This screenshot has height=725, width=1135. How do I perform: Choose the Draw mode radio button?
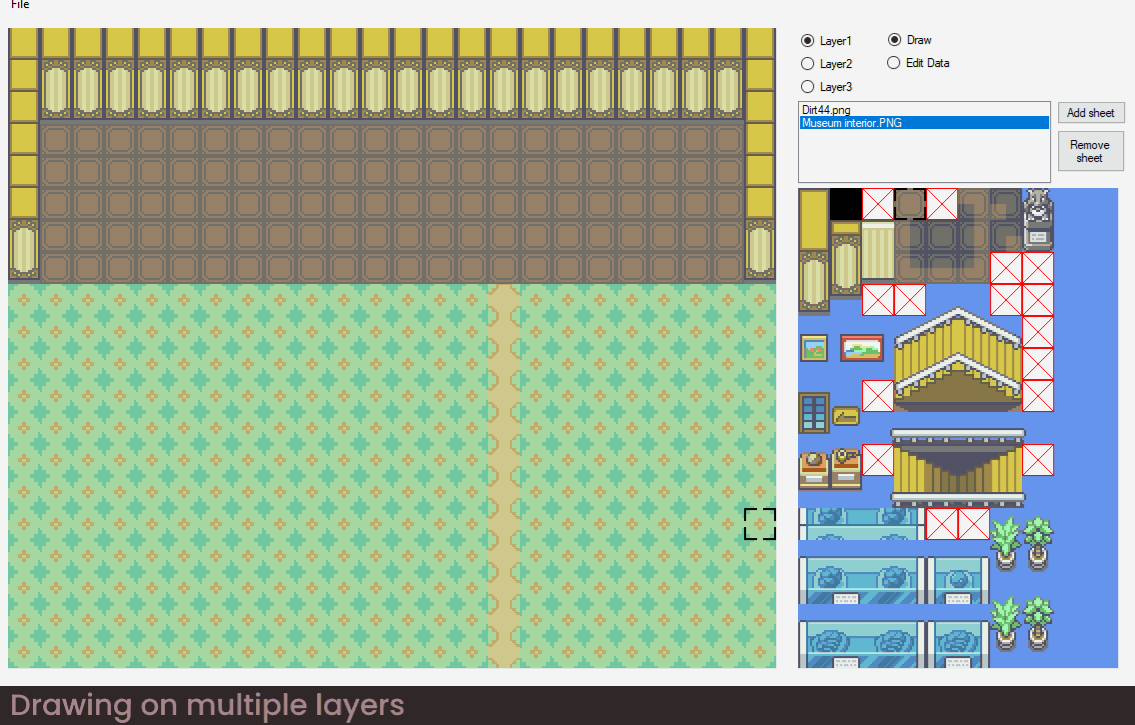[x=895, y=40]
